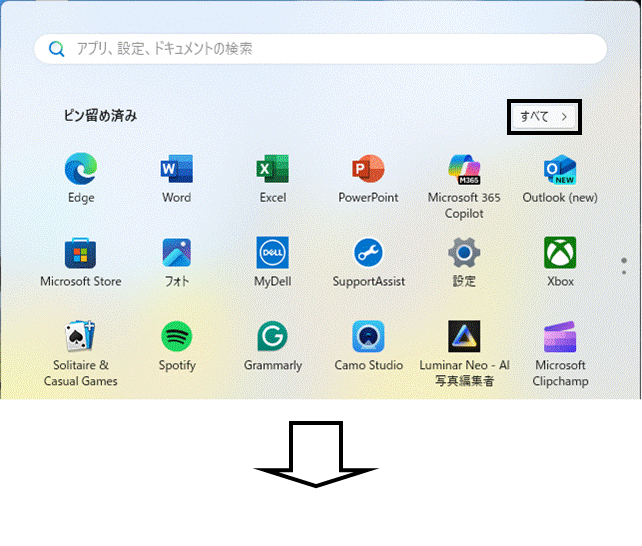Screen dimensions: 642x546
Task: Open the Microsoft Store
Action: (x=81, y=262)
